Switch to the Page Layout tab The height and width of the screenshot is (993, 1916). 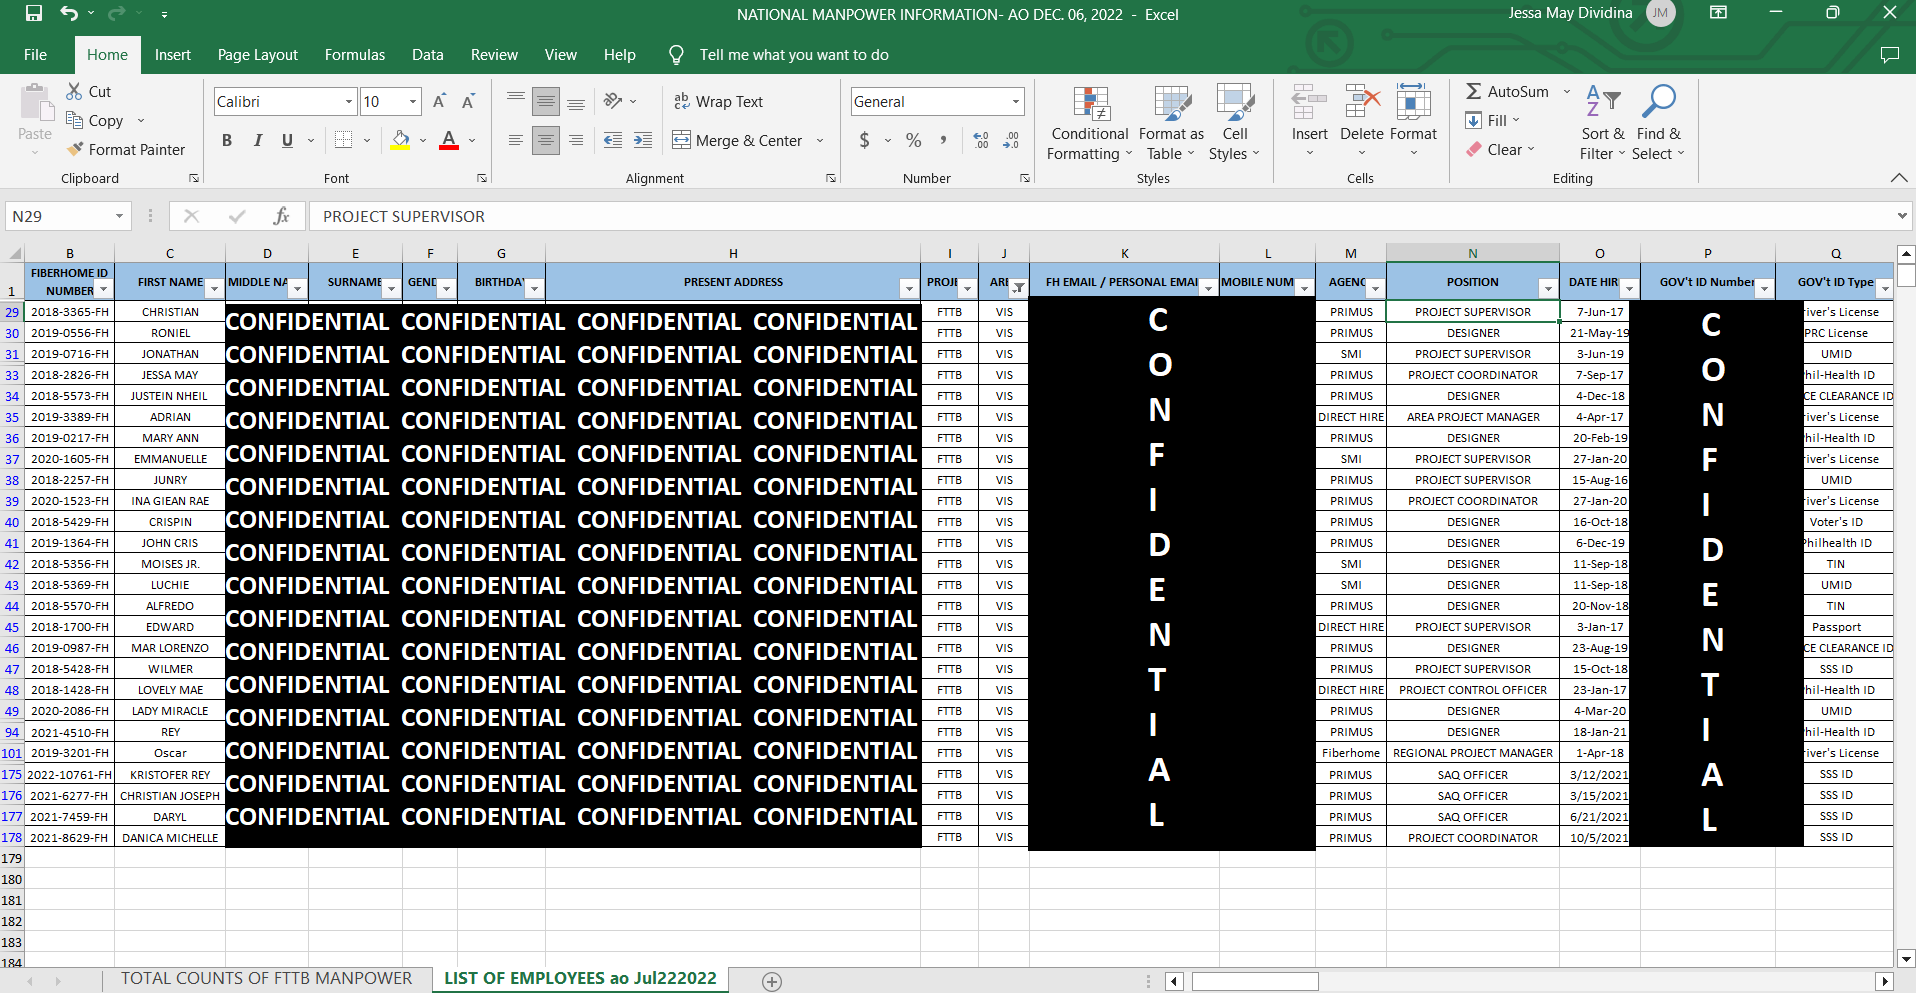[x=258, y=55]
